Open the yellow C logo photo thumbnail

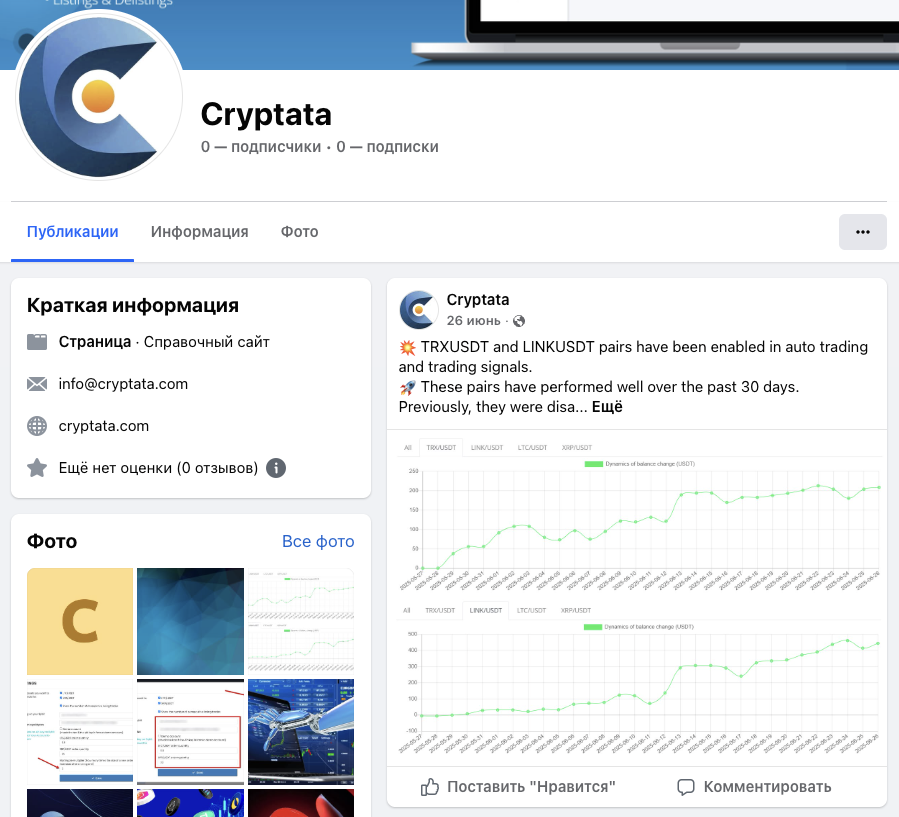click(79, 621)
